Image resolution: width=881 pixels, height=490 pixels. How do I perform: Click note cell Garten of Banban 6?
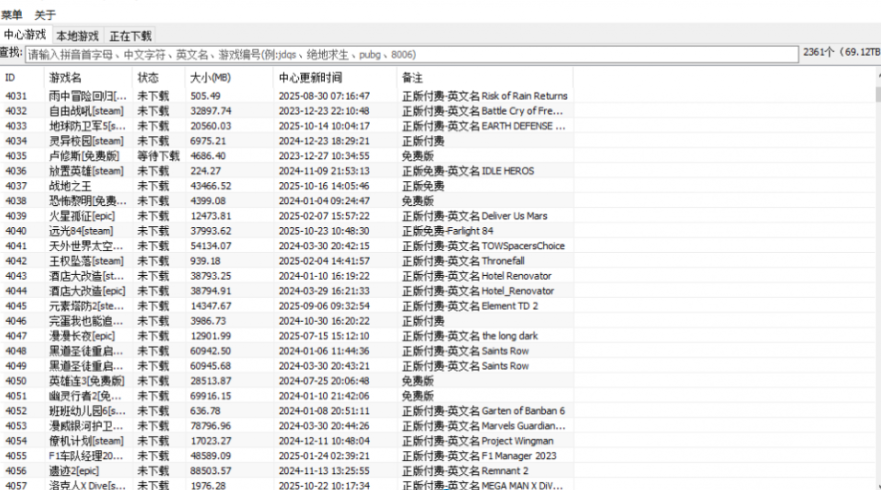(483, 411)
